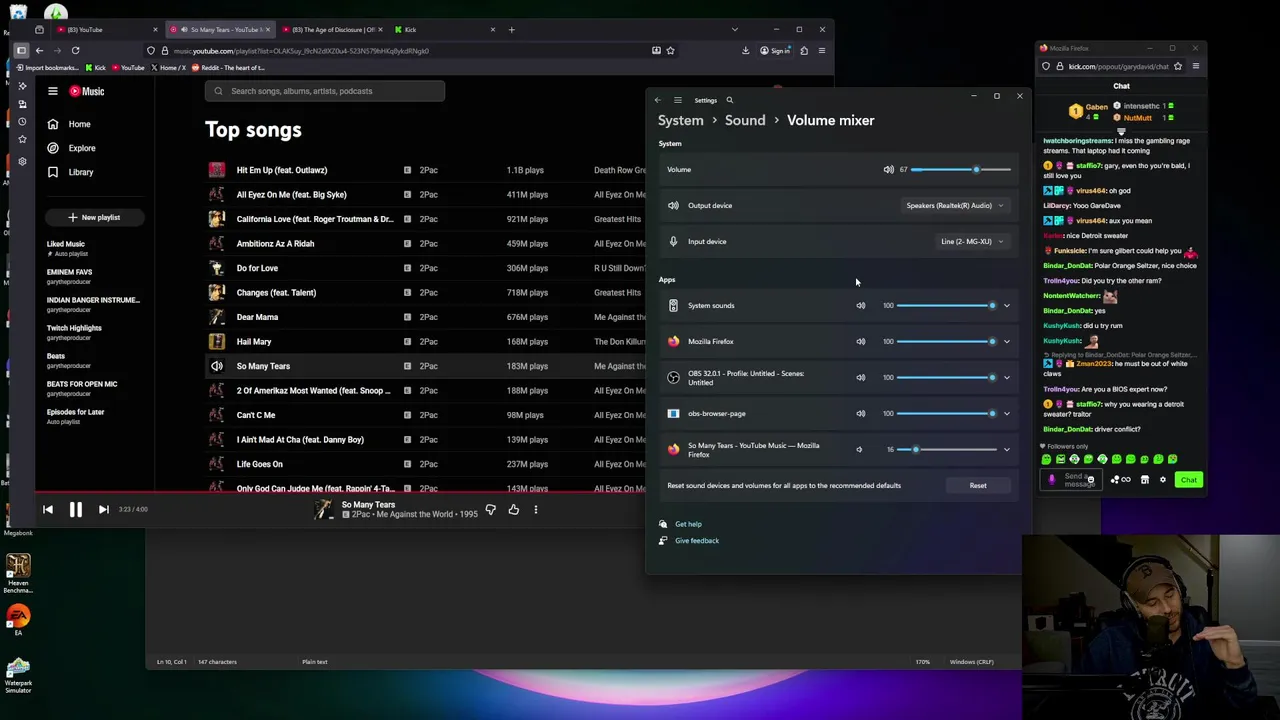
Task: Expand System sounds row chevron
Action: [x=1007, y=306]
